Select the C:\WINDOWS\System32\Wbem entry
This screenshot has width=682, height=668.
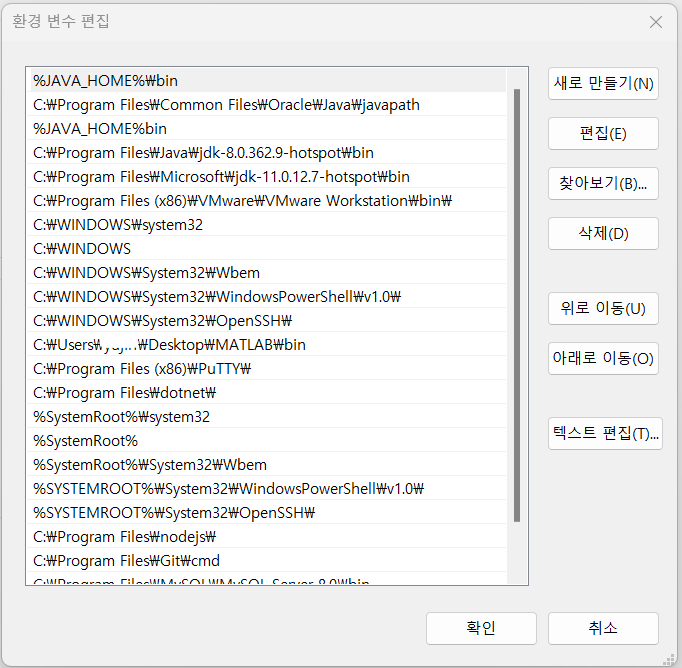[267, 273]
